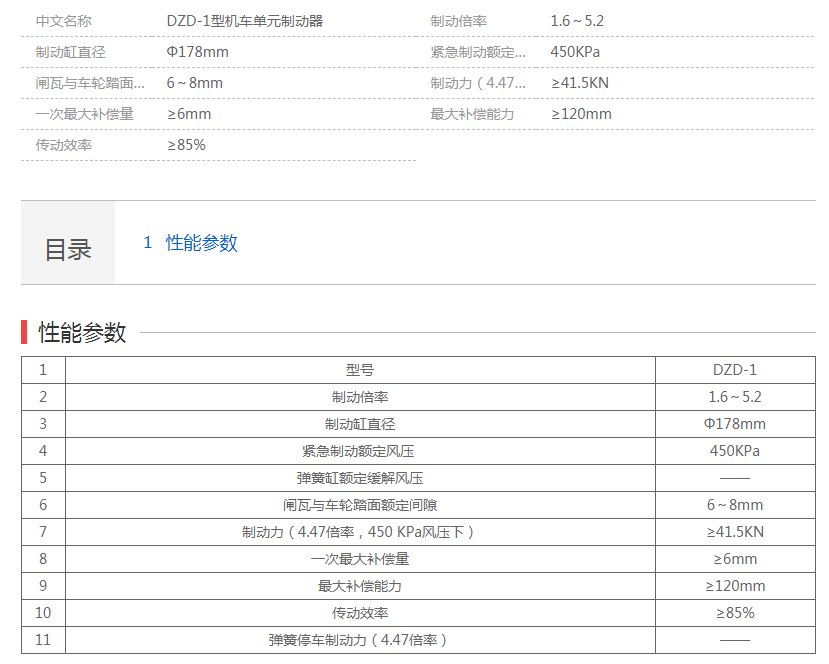Click the 弹簧缸额定缓解风压 table row
Screen dimensions: 829x664
pos(358,478)
